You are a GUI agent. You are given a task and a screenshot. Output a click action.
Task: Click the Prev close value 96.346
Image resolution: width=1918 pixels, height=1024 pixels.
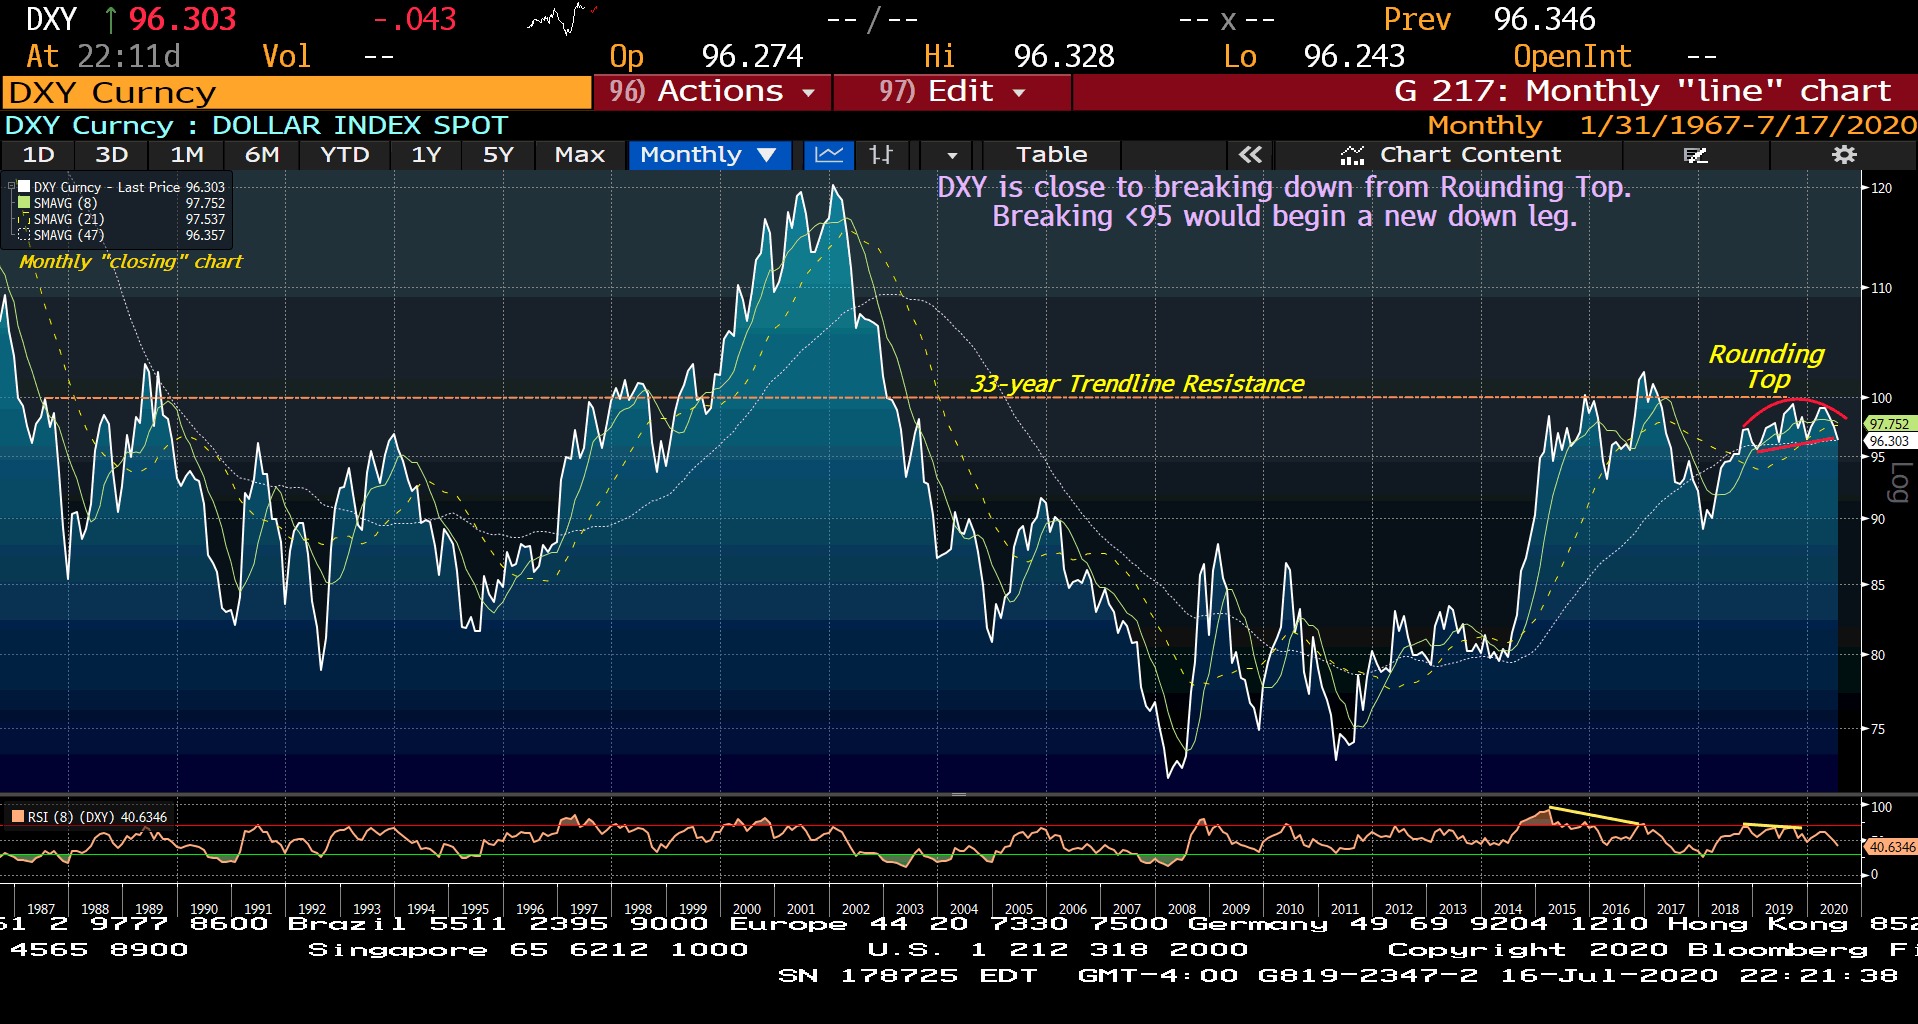(1545, 19)
